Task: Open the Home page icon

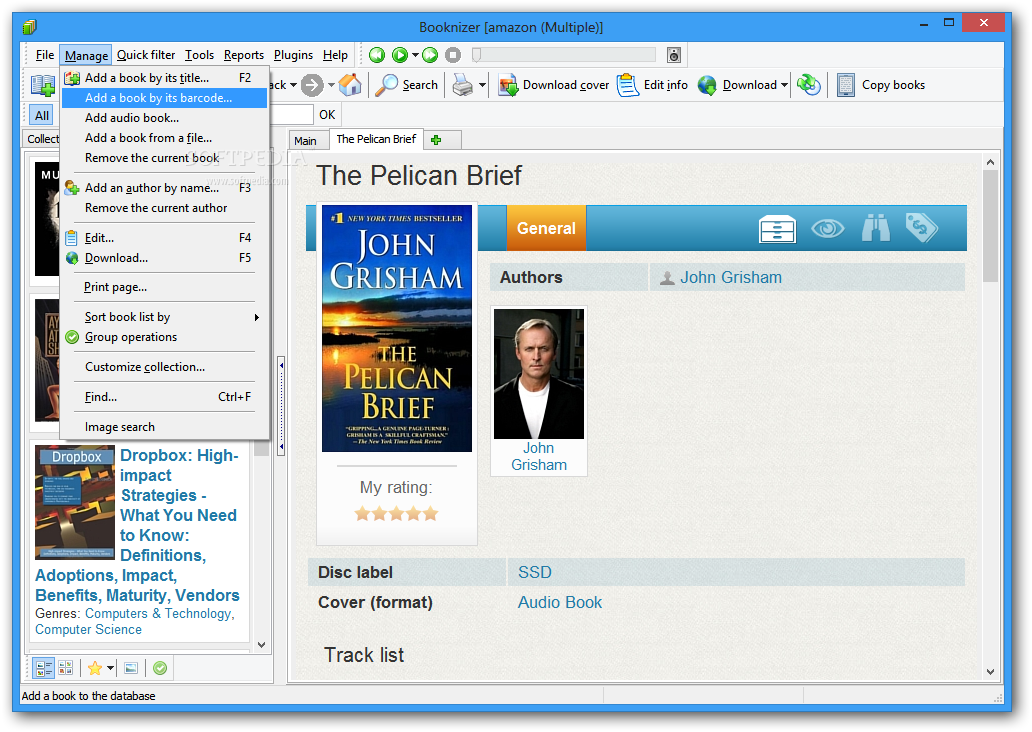Action: tap(350, 85)
